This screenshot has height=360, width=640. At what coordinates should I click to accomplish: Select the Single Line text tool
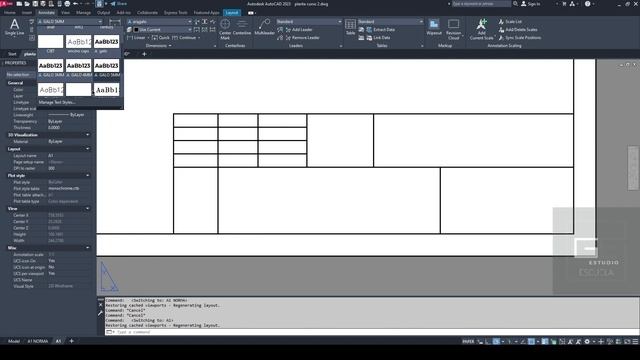pos(14,27)
